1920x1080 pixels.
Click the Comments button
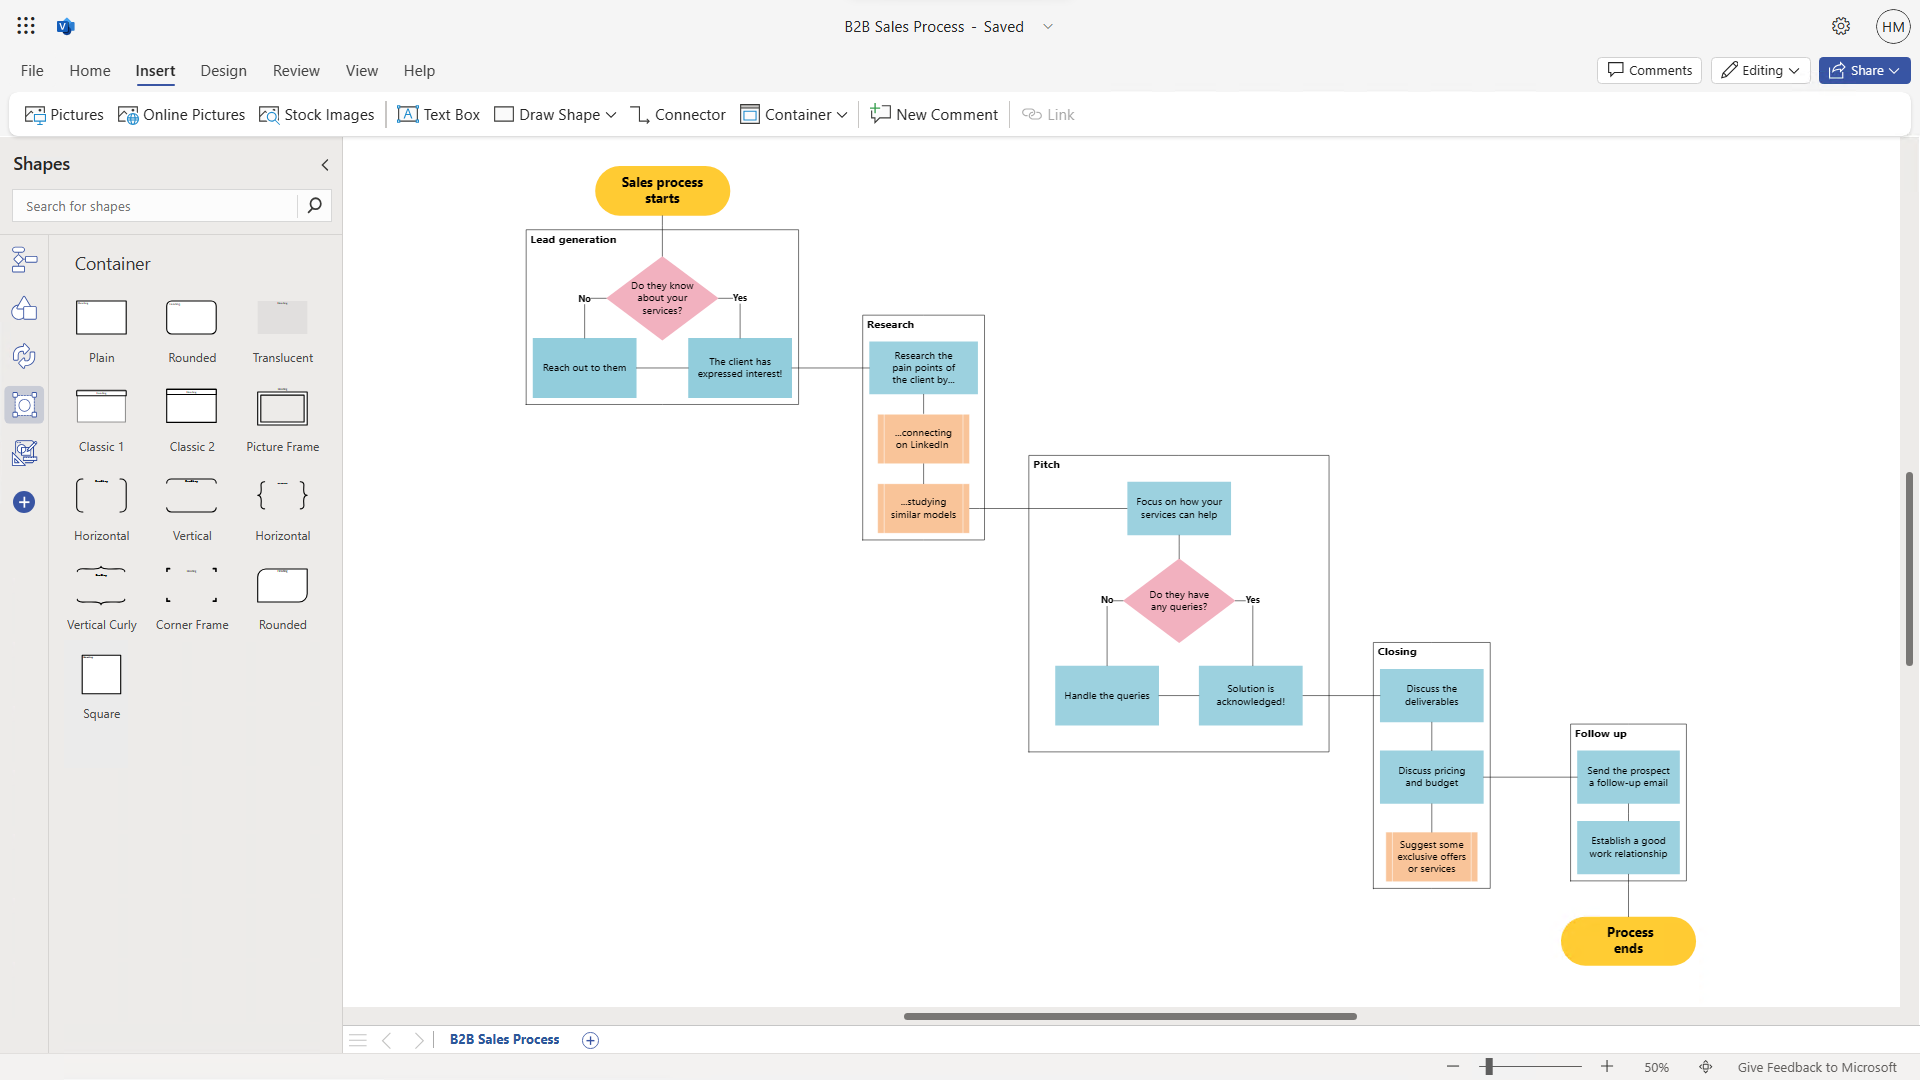tap(1650, 70)
